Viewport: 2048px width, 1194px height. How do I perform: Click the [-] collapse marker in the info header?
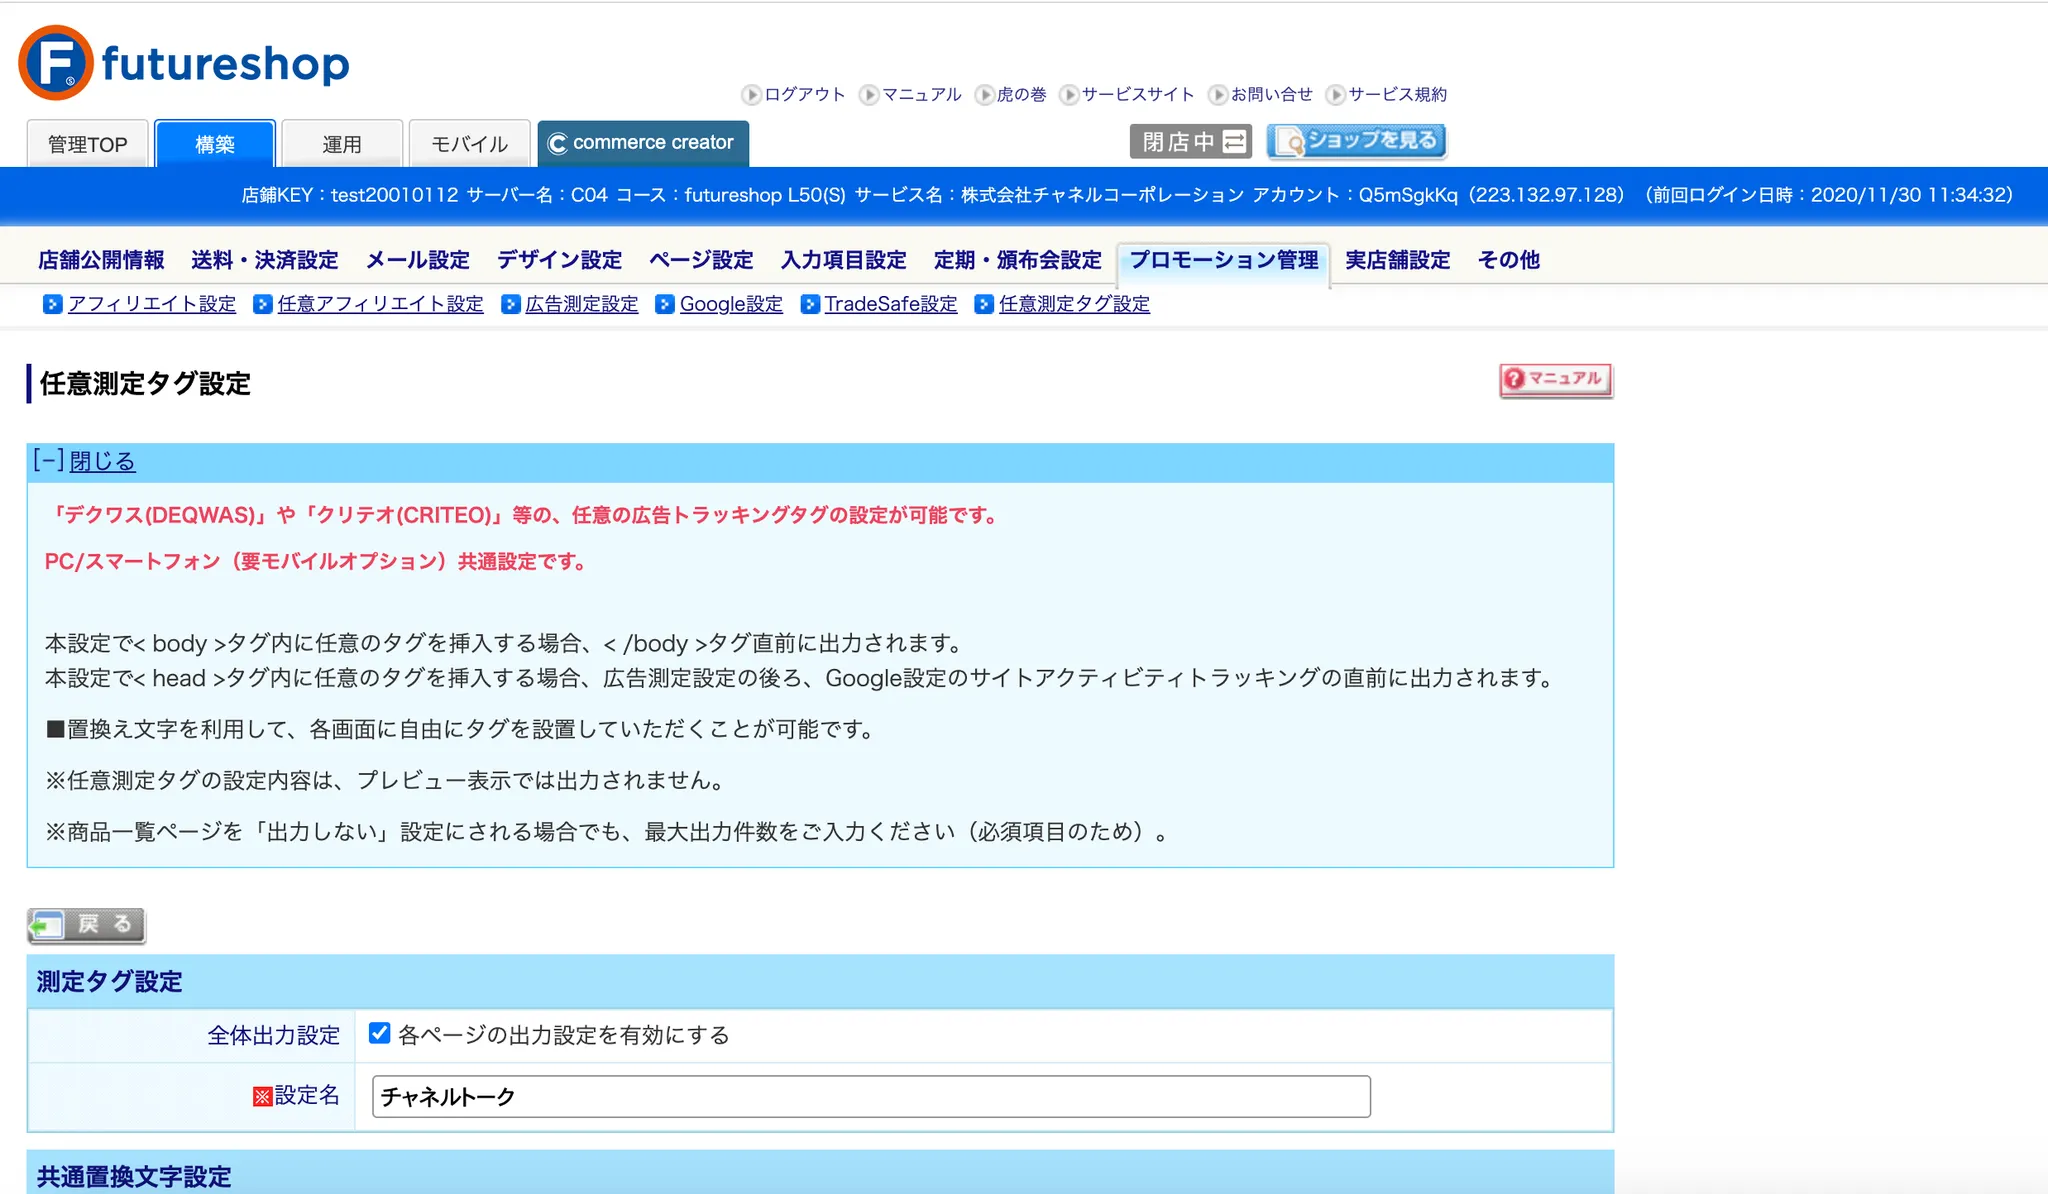tap(48, 460)
